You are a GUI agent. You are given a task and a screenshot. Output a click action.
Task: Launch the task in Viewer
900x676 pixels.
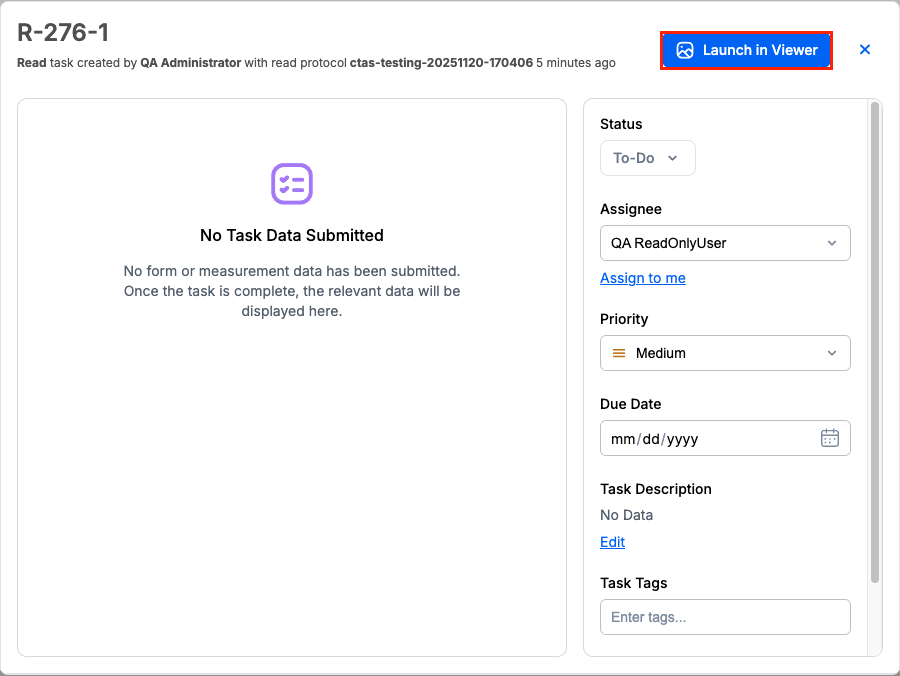tap(745, 49)
